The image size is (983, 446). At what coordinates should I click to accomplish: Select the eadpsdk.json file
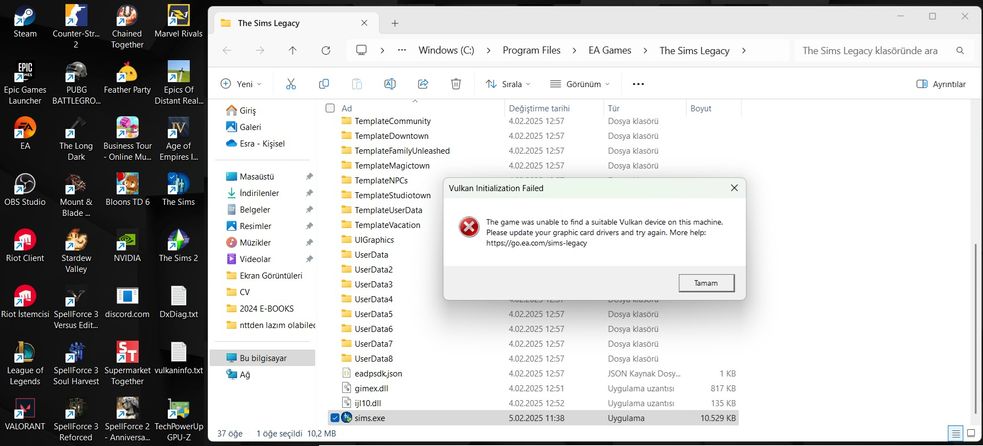[x=378, y=373]
